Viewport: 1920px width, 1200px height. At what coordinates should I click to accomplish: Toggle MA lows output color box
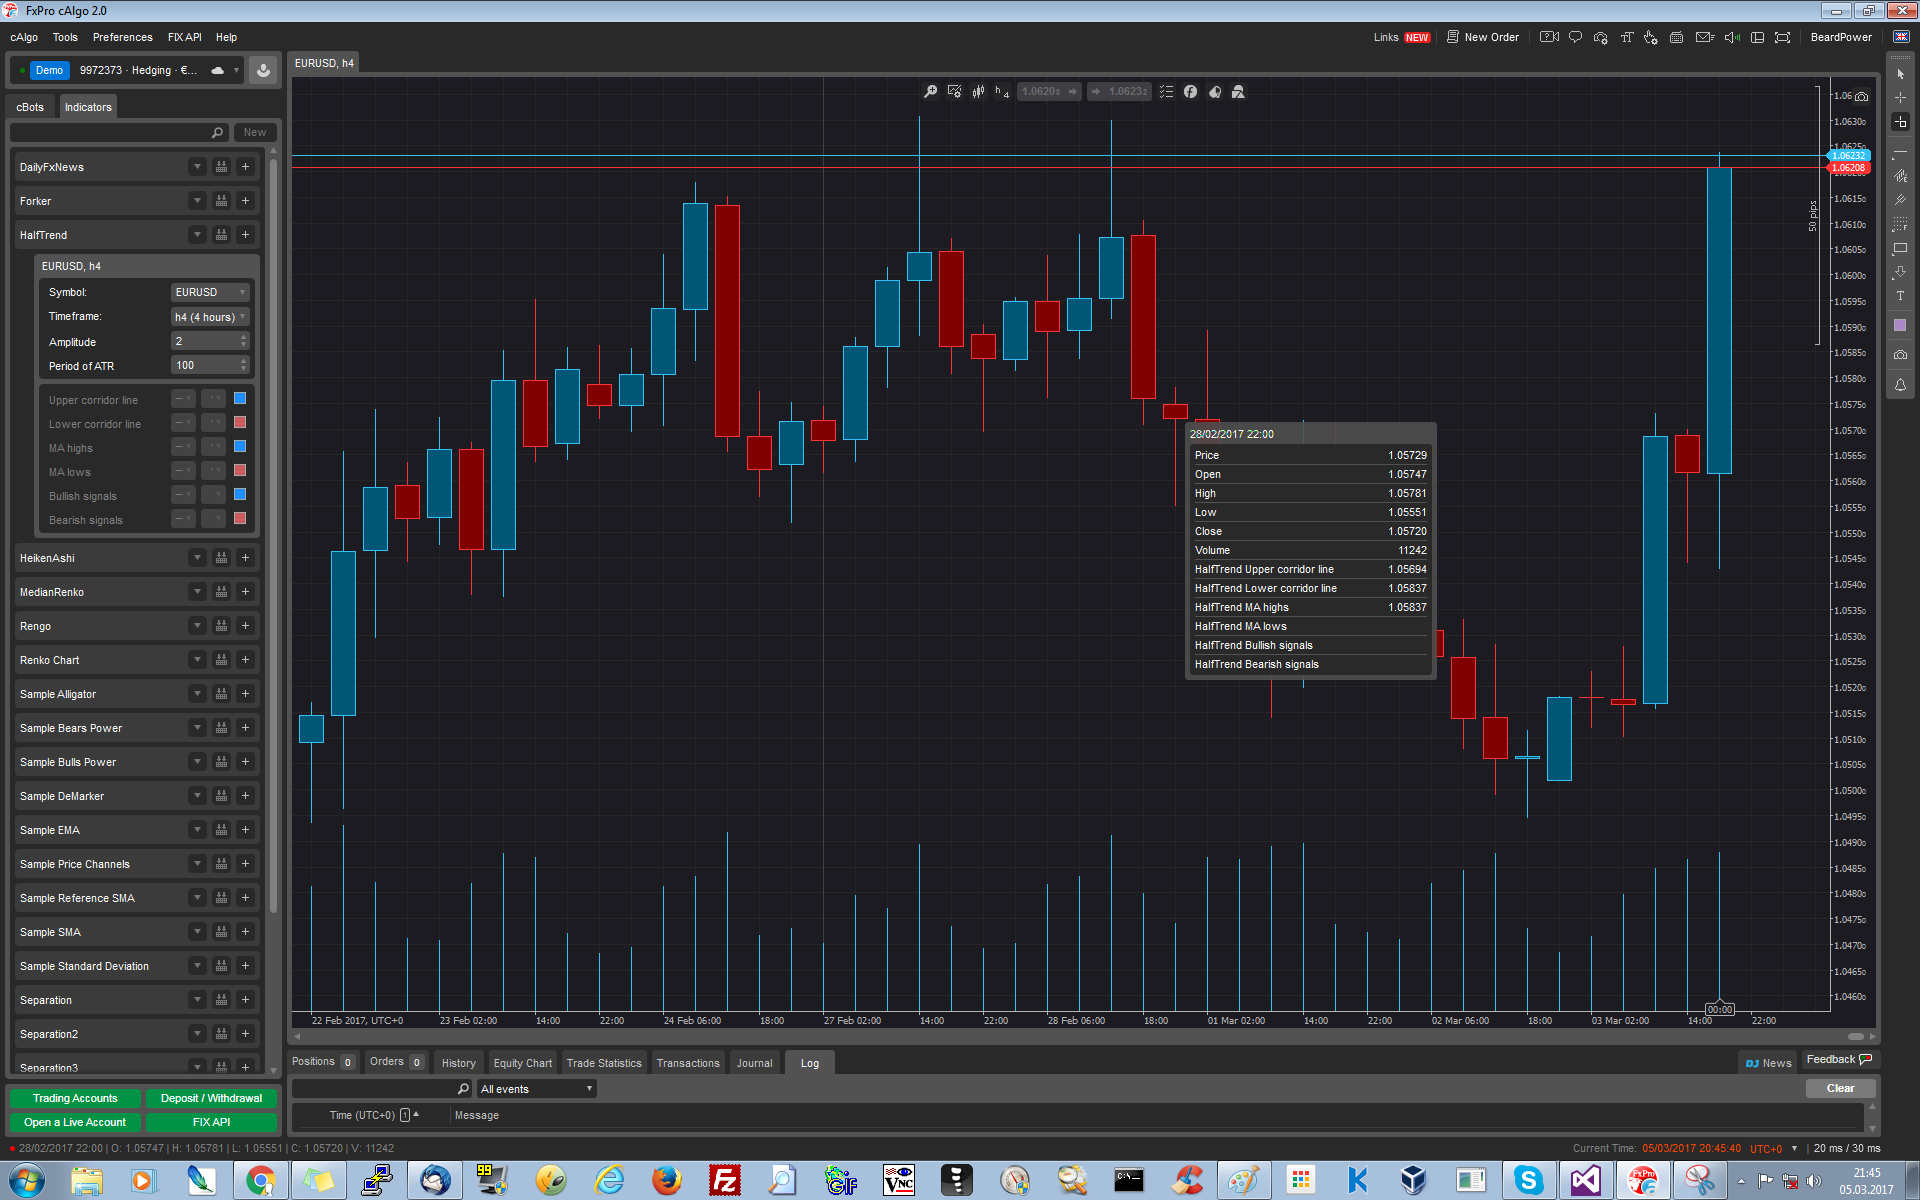click(240, 471)
